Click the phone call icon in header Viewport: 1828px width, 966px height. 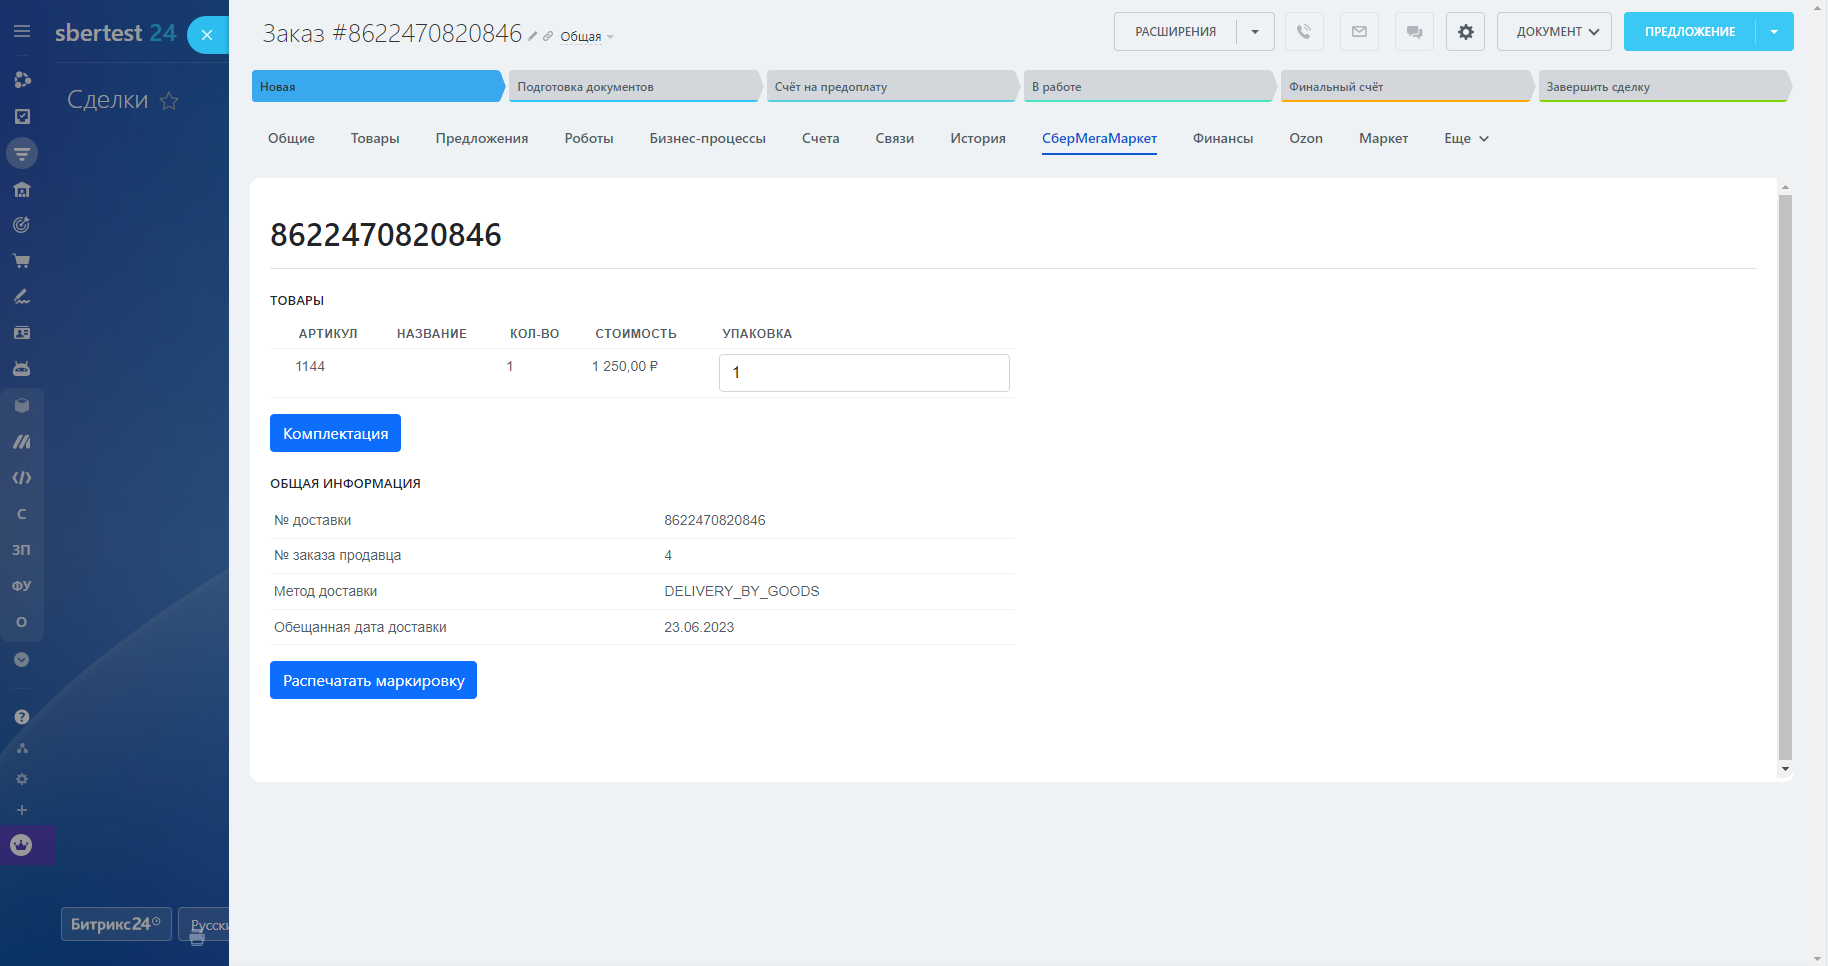(x=1304, y=32)
